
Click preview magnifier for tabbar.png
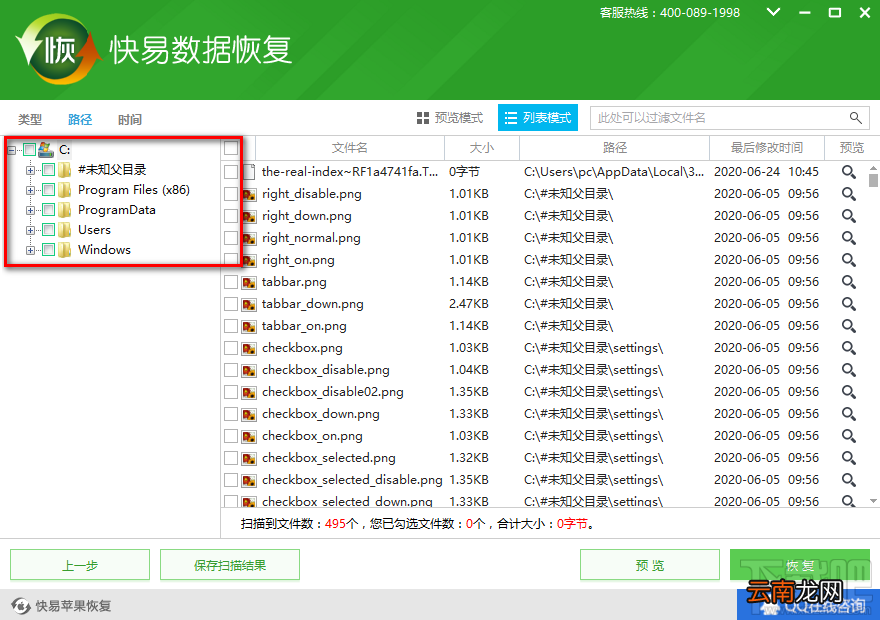[x=849, y=282]
